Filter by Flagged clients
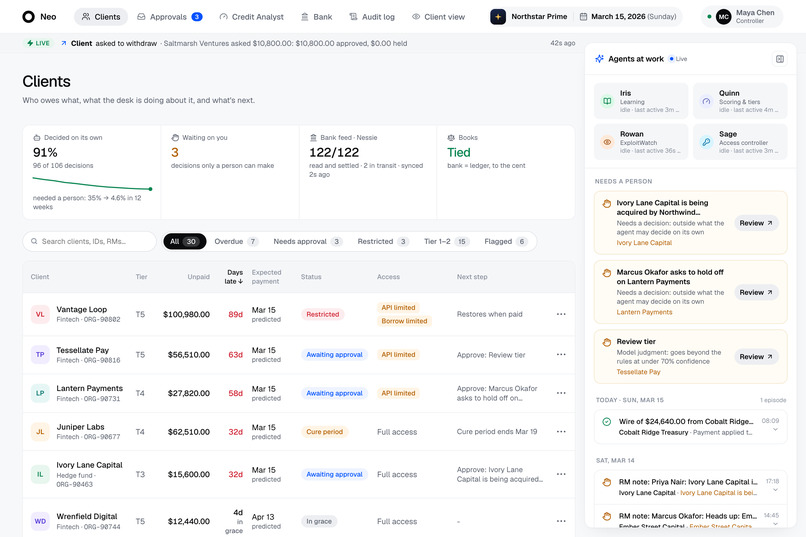Viewport: 806px width, 537px height. [x=505, y=241]
